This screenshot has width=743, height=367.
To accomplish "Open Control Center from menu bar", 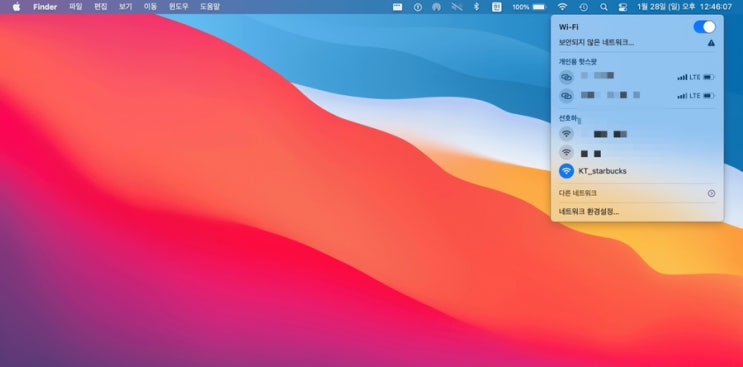I will coord(623,7).
